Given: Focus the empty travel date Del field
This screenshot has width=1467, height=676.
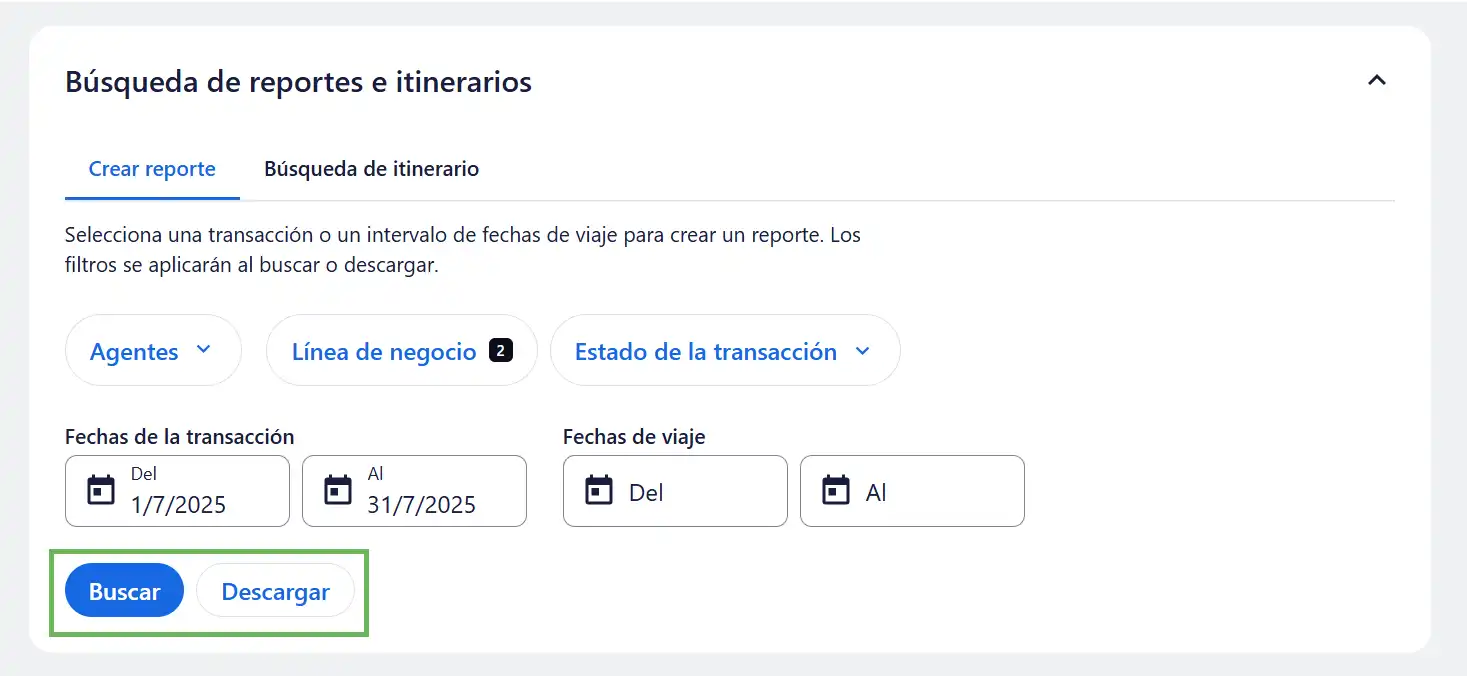Looking at the screenshot, I should point(690,492).
